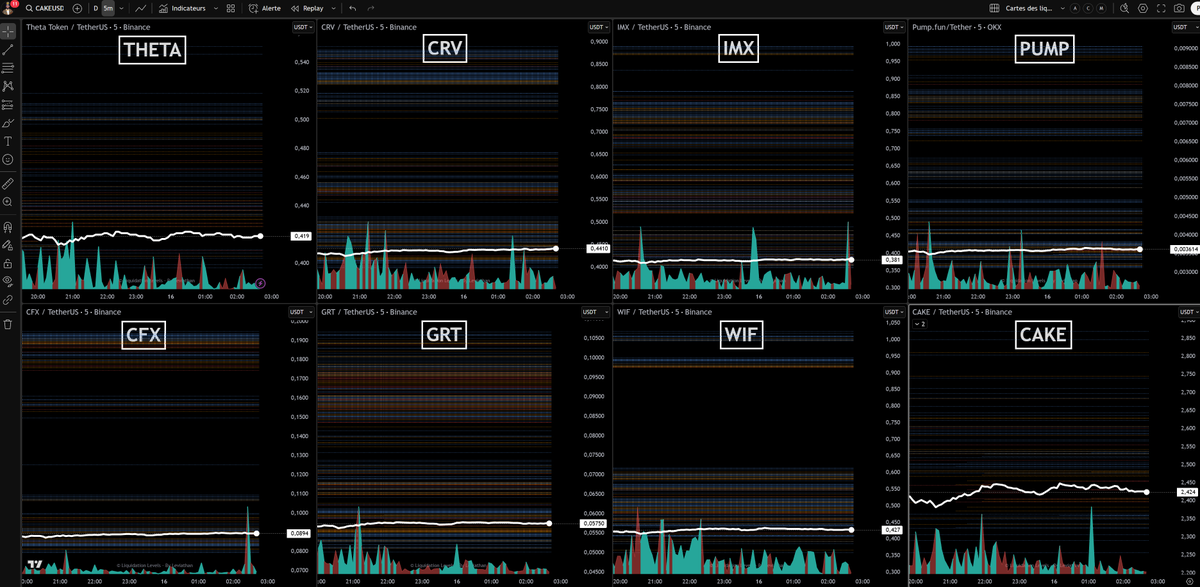1200x587 pixels.
Task: Click the add symbol compare plus icon
Action: (77, 8)
